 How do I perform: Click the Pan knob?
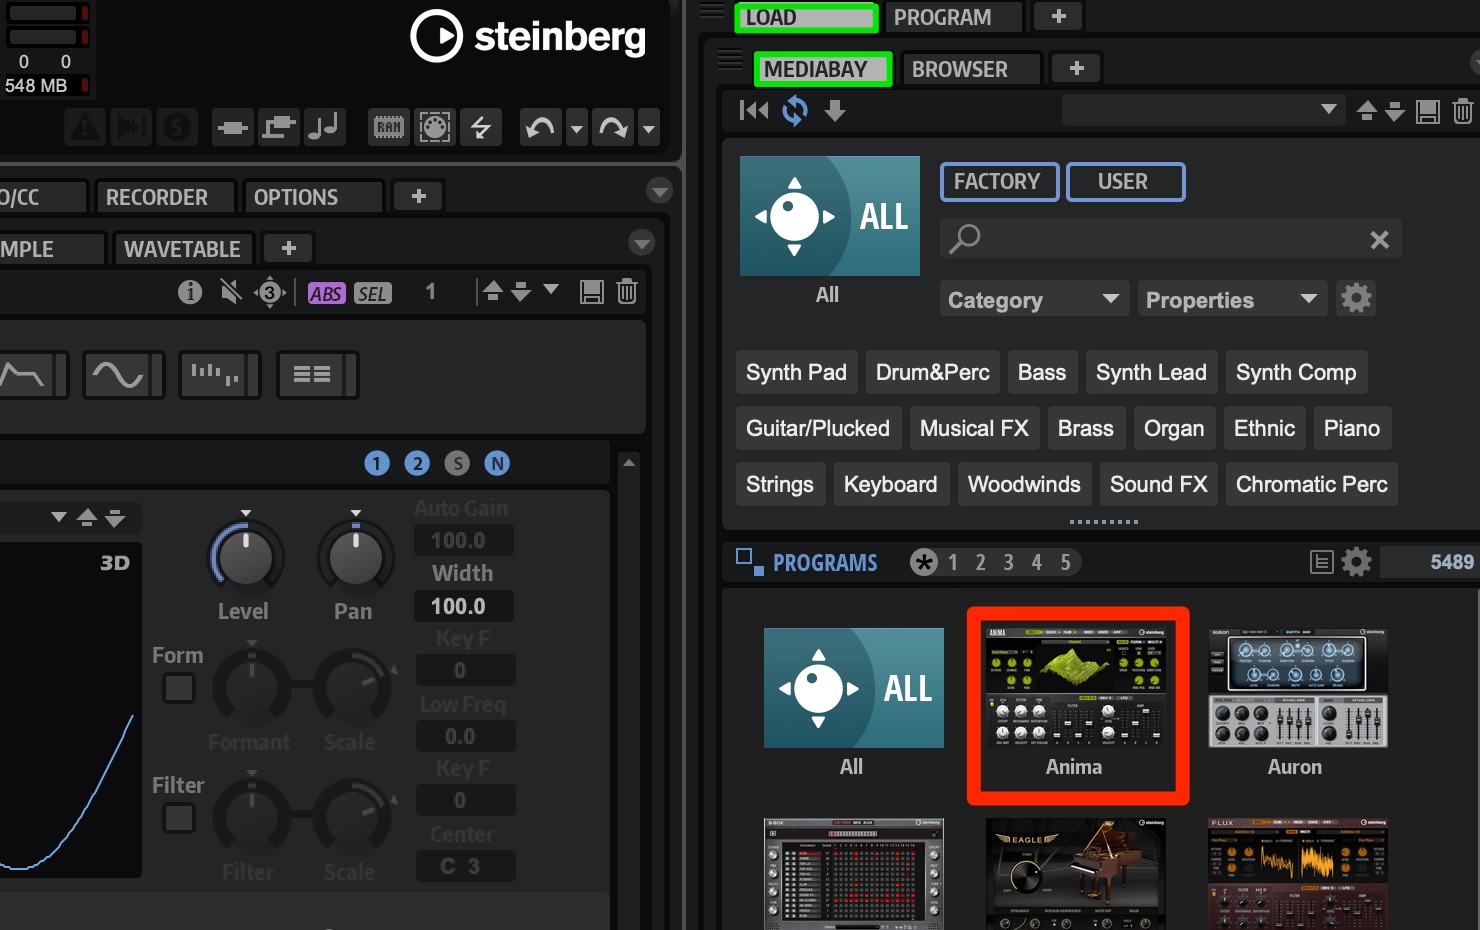click(355, 555)
